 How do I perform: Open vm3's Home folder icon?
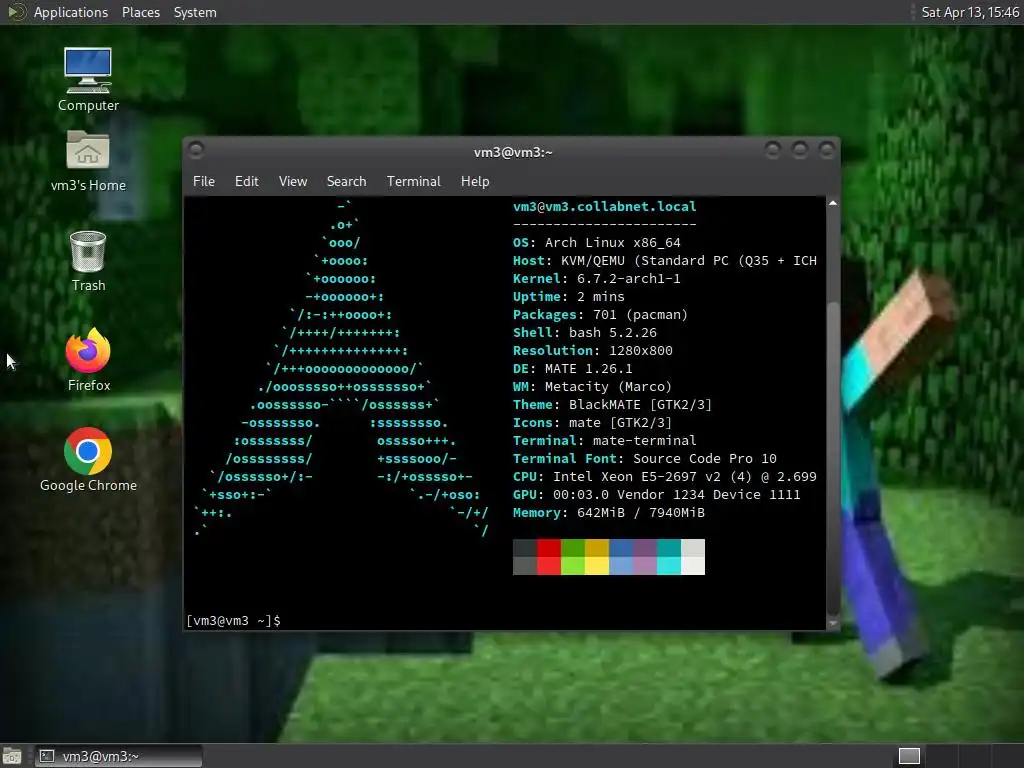[x=88, y=161]
